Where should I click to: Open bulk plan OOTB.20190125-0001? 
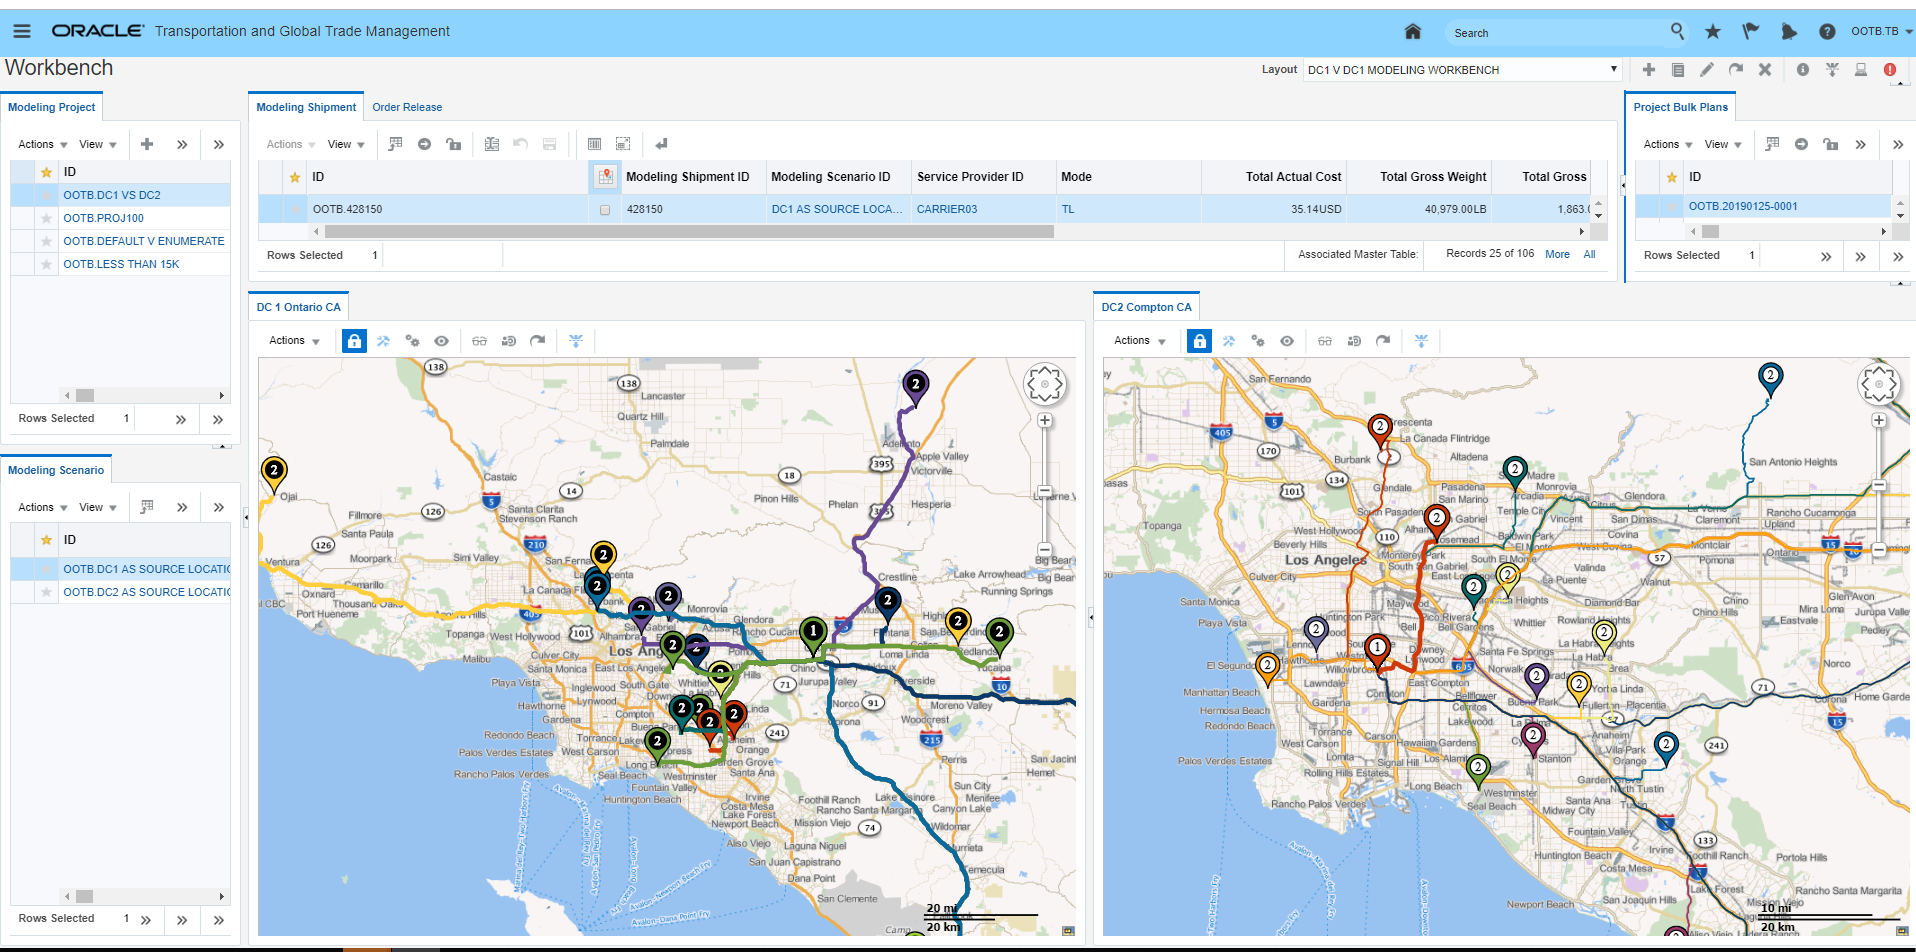pyautogui.click(x=1743, y=206)
